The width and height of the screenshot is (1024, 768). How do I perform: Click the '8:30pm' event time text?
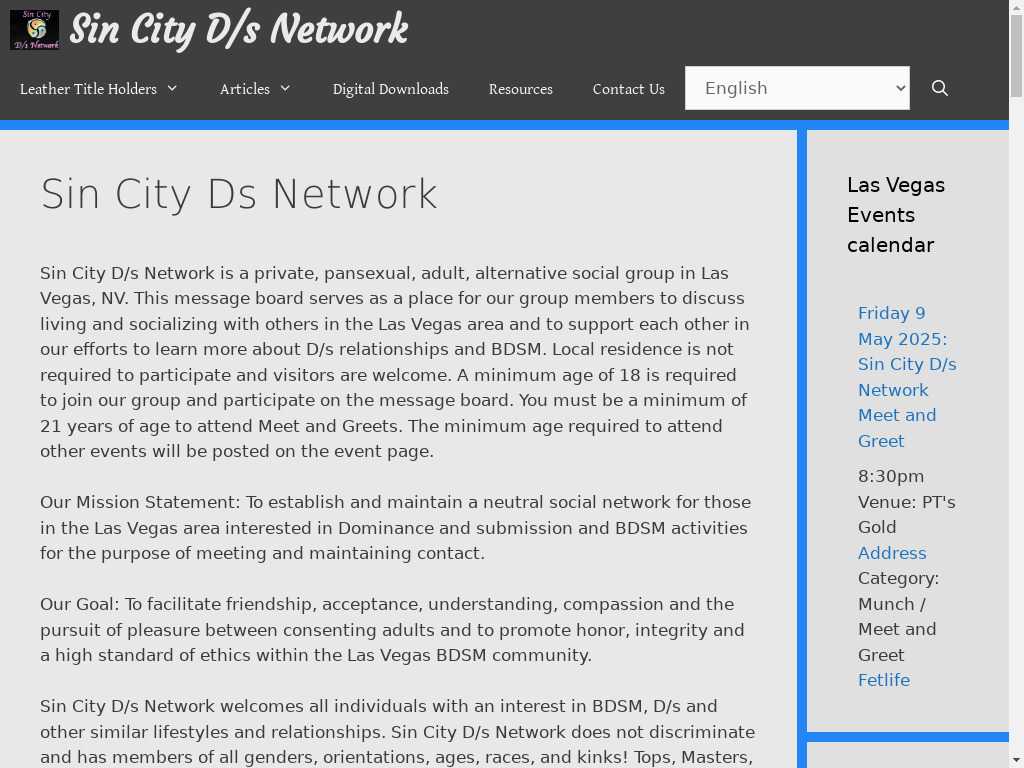click(x=891, y=477)
